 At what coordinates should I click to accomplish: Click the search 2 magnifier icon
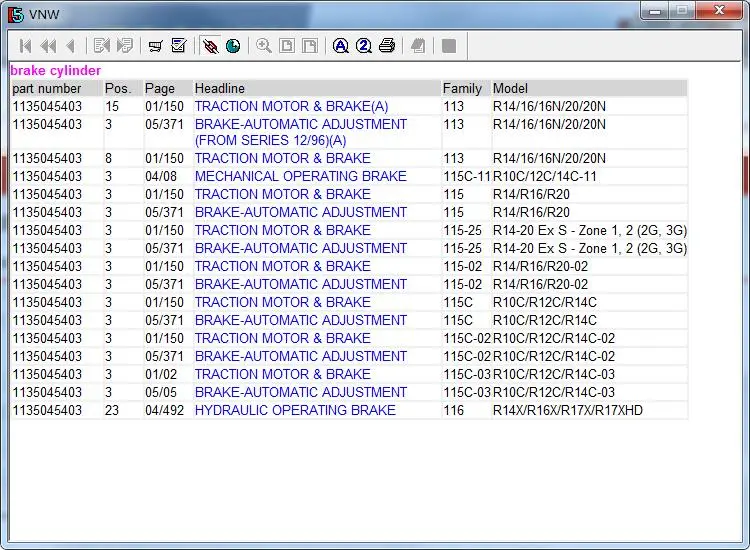(364, 46)
